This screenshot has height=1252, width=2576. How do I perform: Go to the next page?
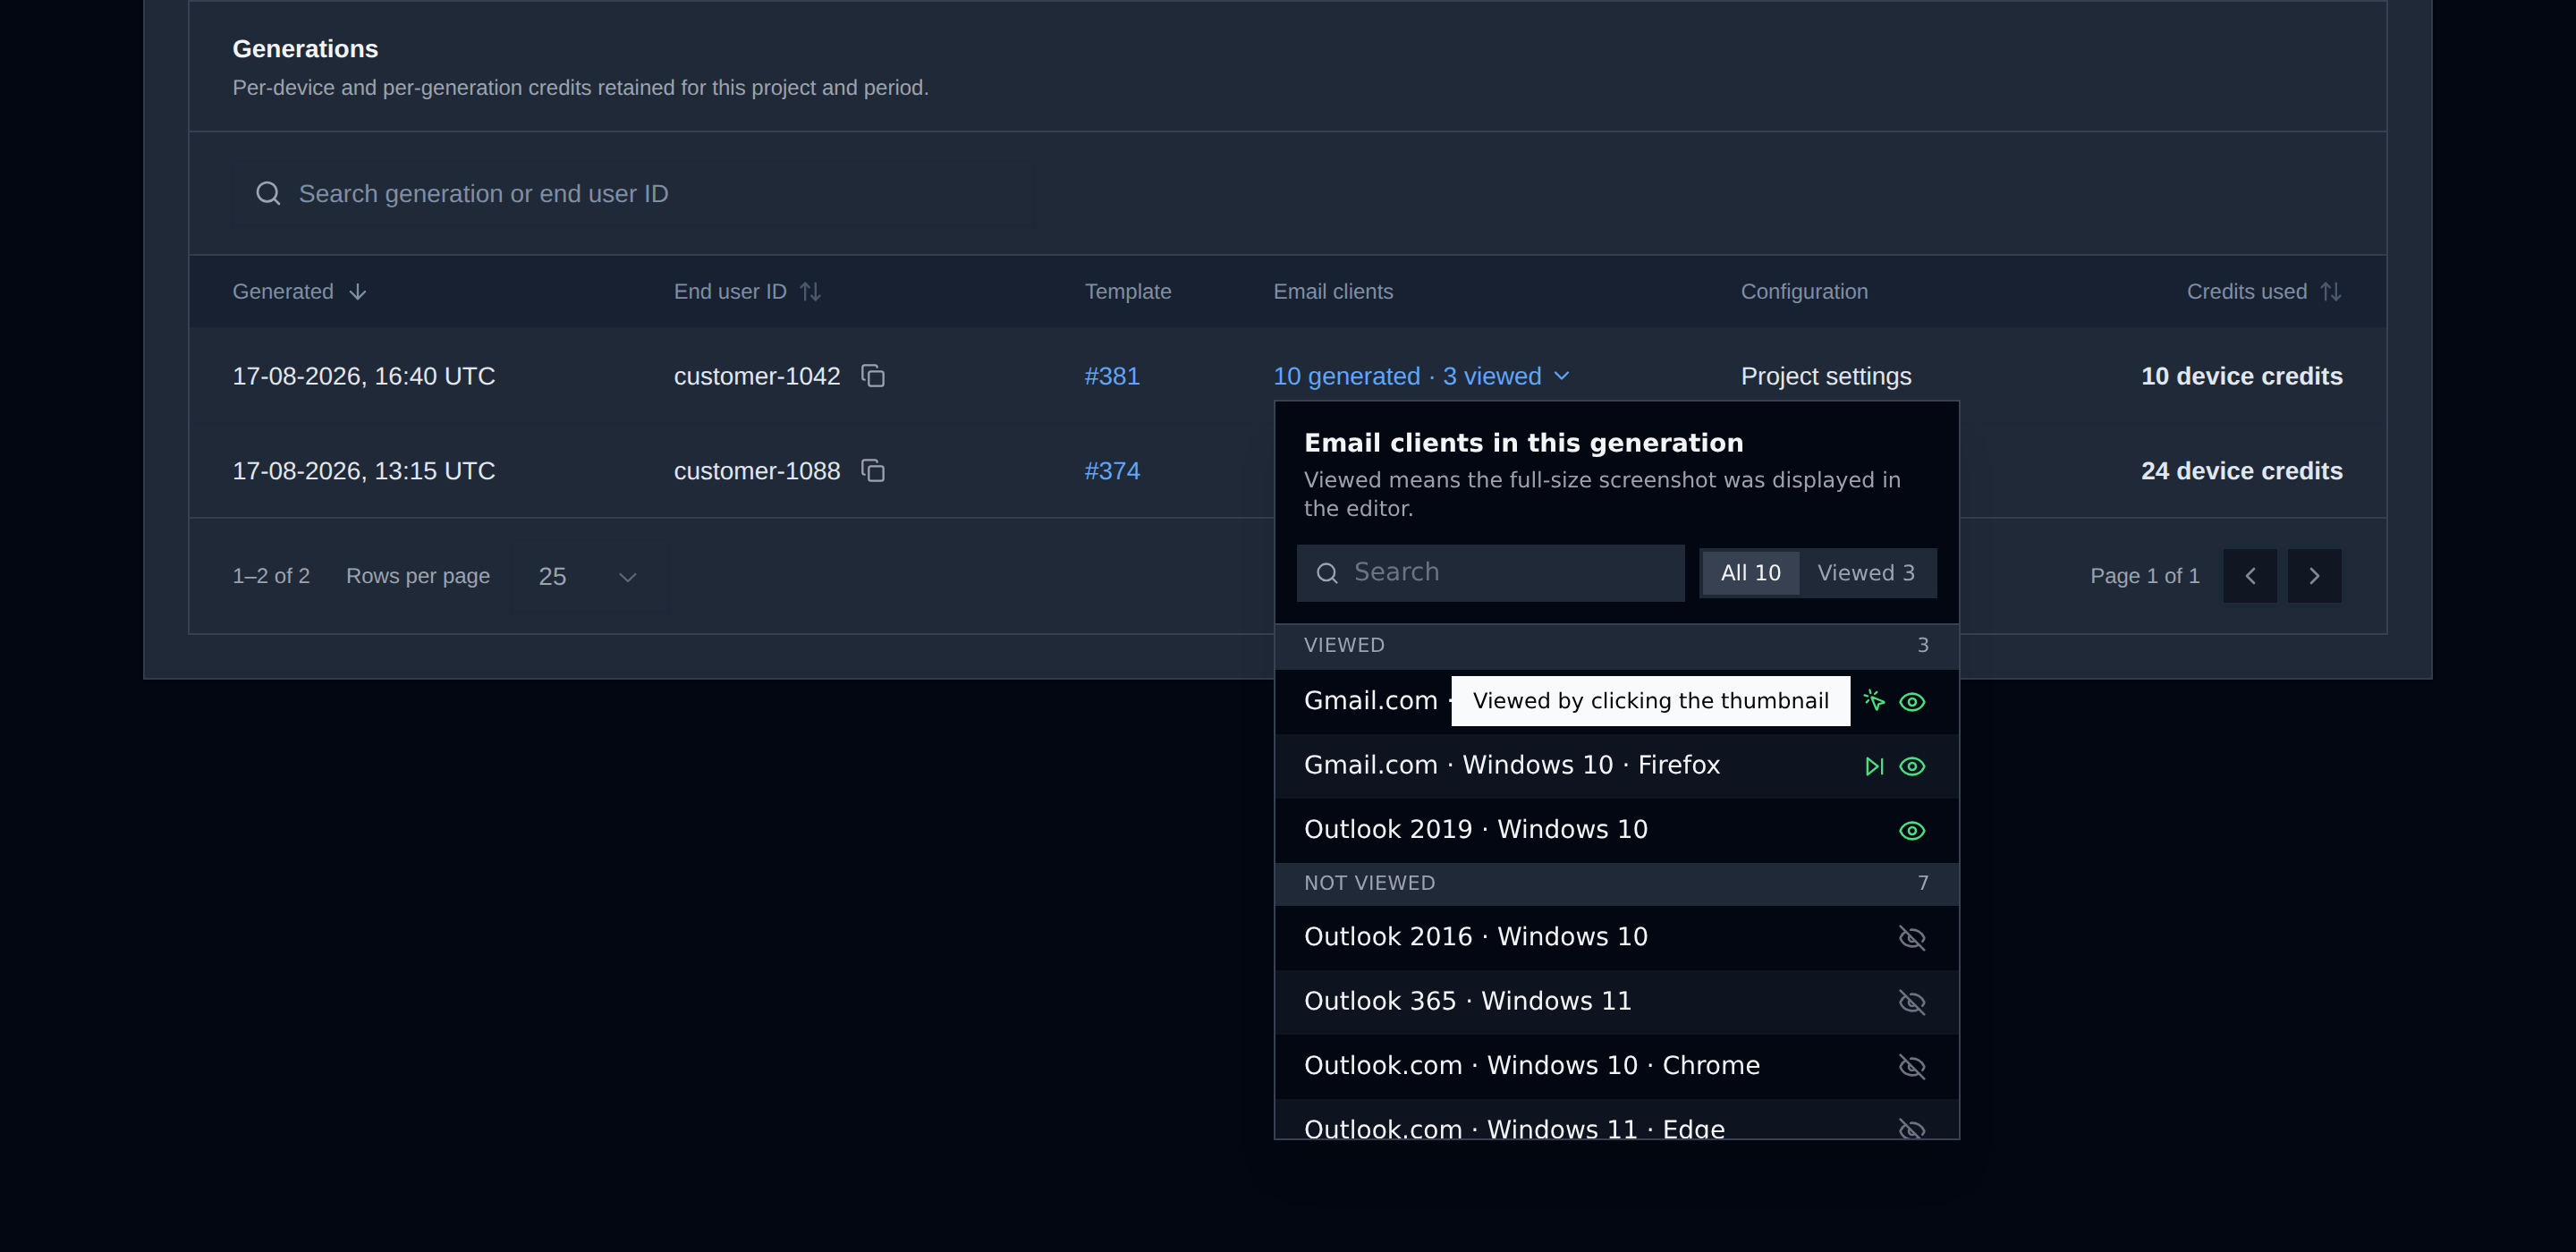(2314, 576)
